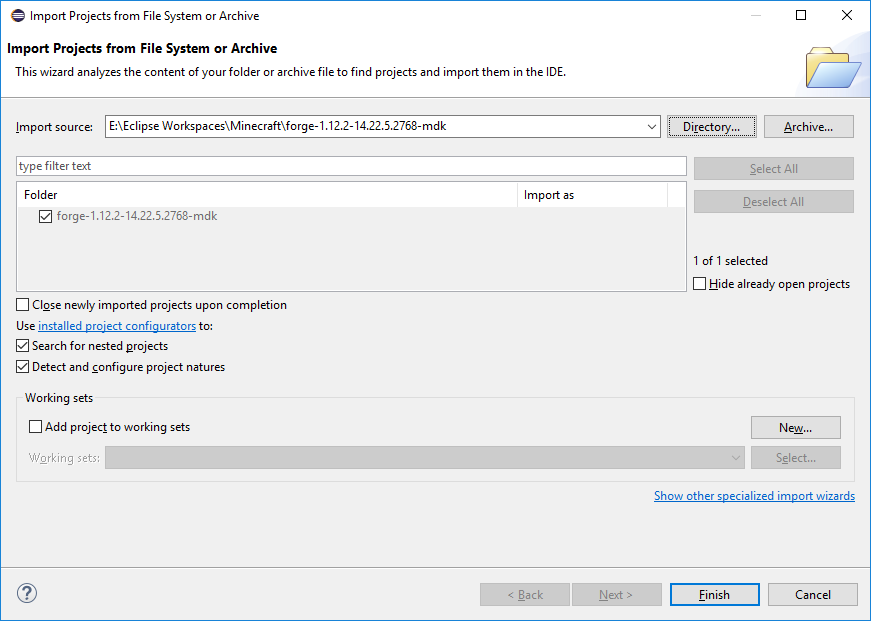
Task: Disable Search for nested projects
Action: point(23,346)
